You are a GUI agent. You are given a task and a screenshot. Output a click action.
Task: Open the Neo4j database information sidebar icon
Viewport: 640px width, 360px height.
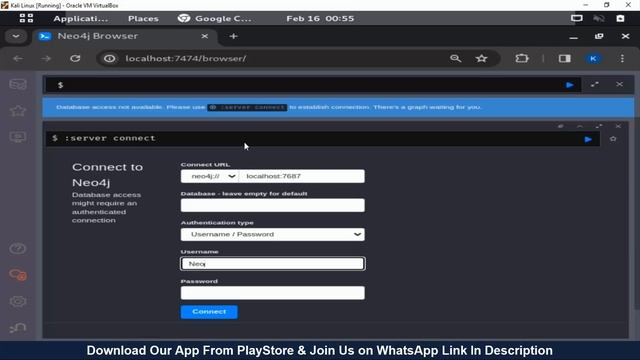click(x=18, y=84)
